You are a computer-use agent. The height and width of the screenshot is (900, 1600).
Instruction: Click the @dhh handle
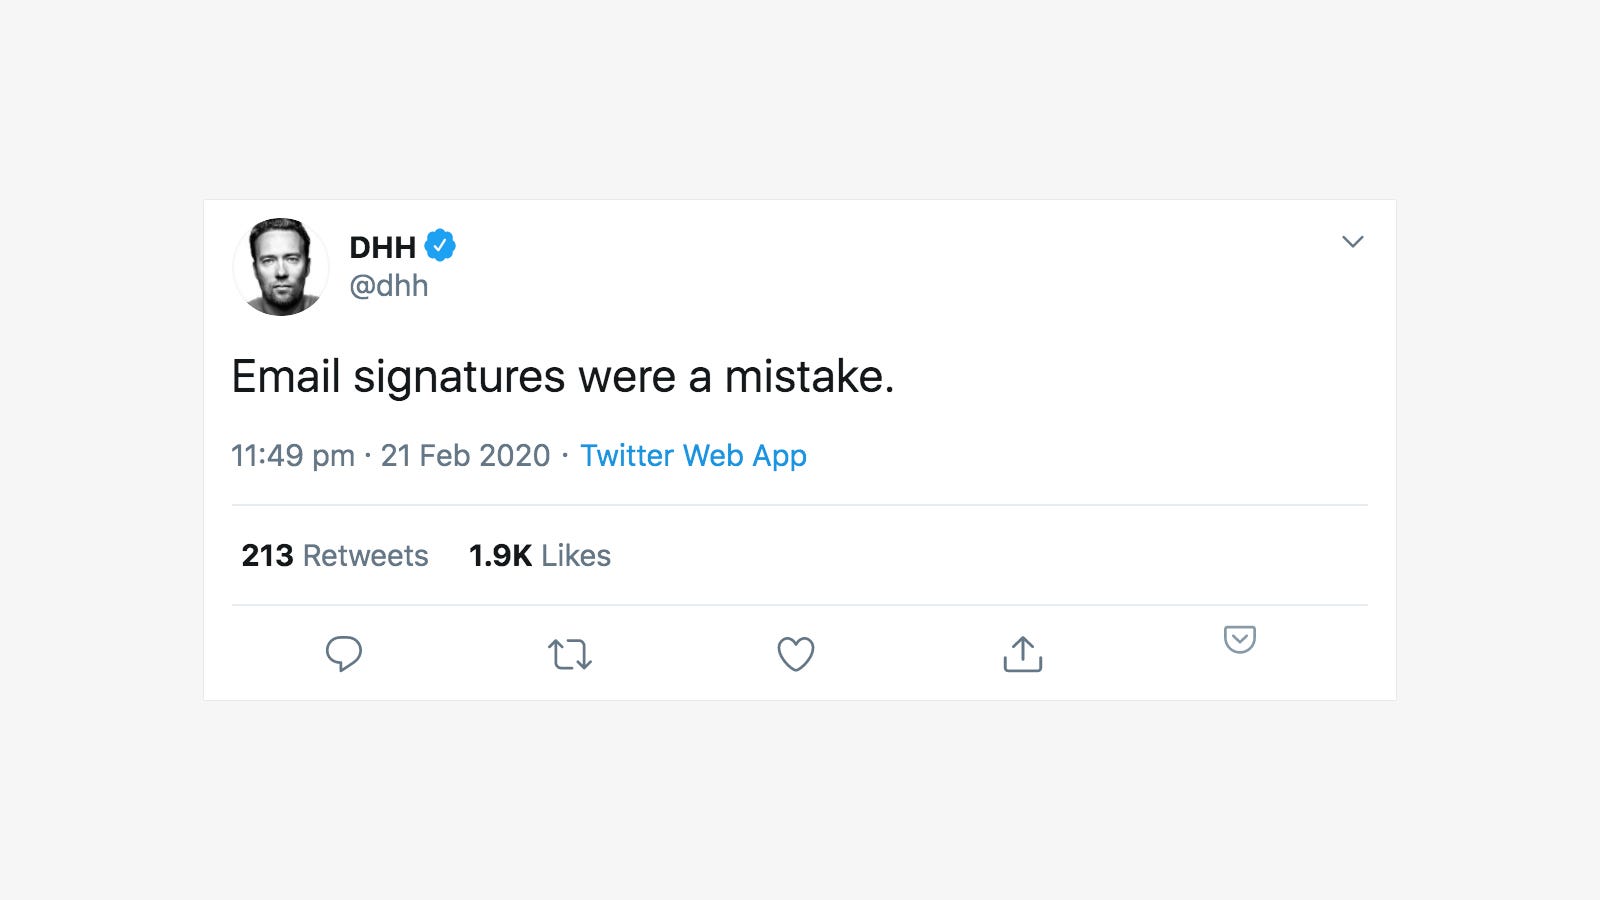[388, 286]
